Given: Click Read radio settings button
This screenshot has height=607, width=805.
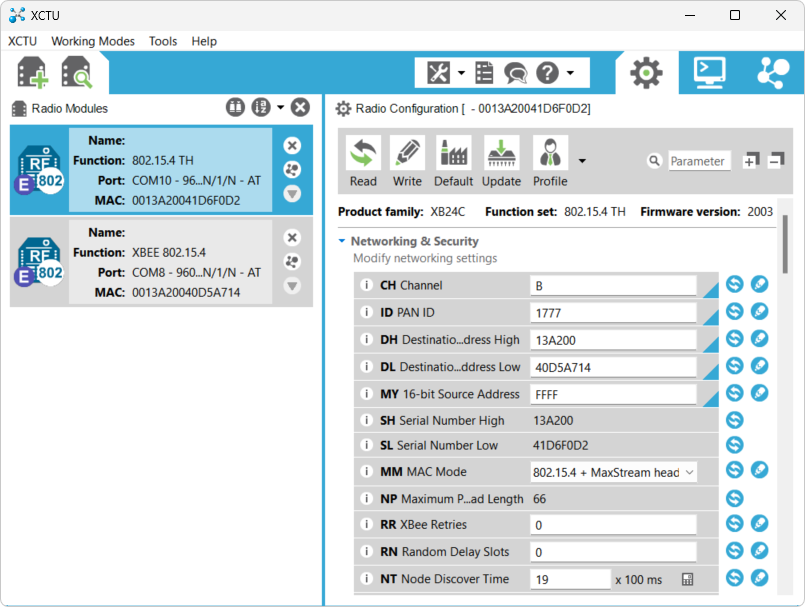Looking at the screenshot, I should (x=363, y=161).
